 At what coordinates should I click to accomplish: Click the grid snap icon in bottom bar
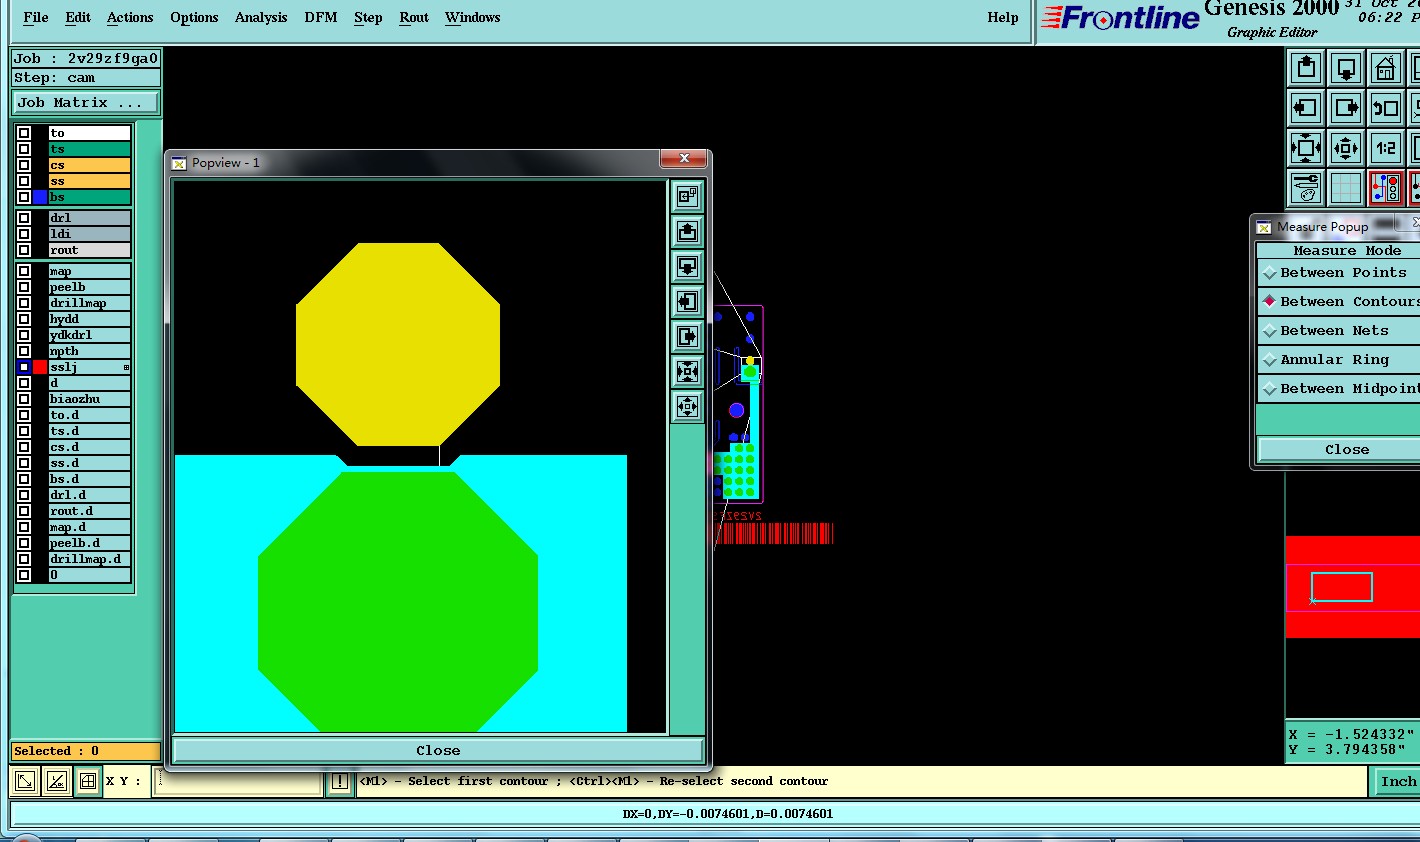(x=88, y=781)
